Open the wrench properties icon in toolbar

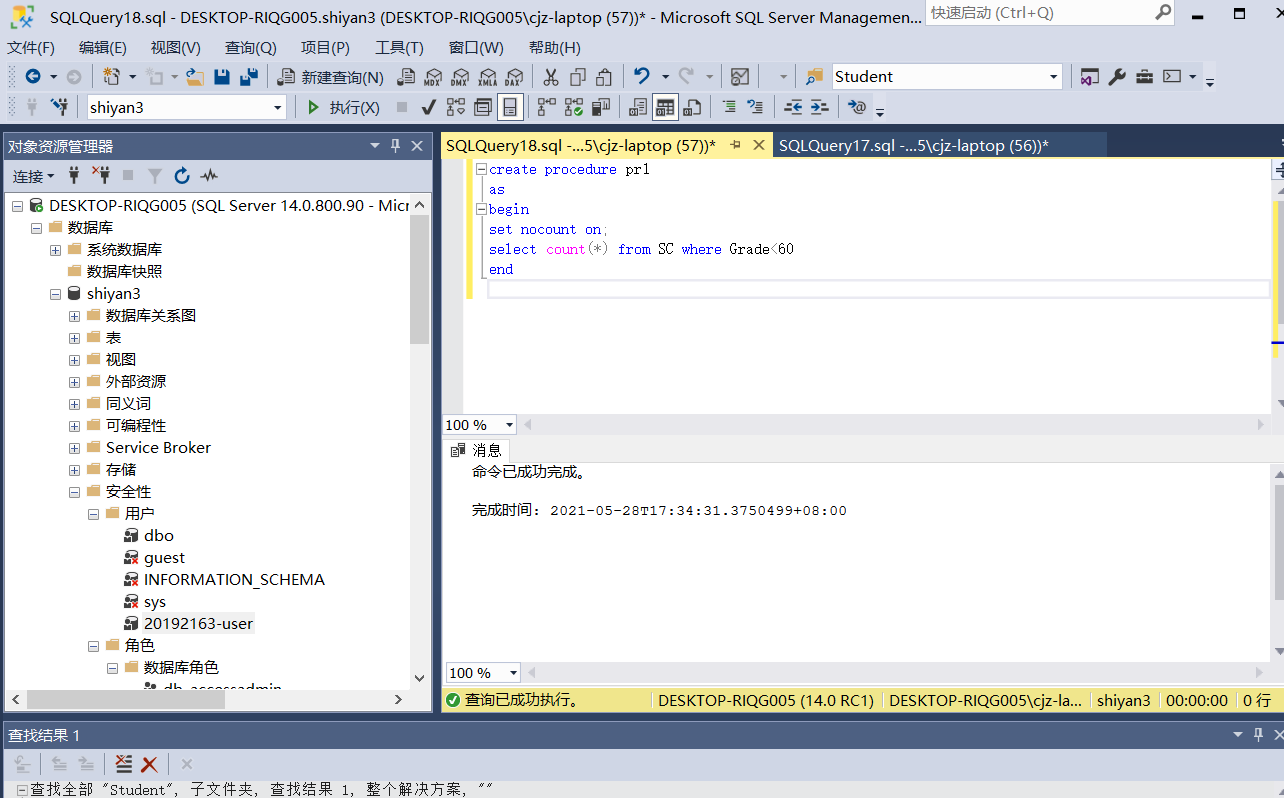1117,77
